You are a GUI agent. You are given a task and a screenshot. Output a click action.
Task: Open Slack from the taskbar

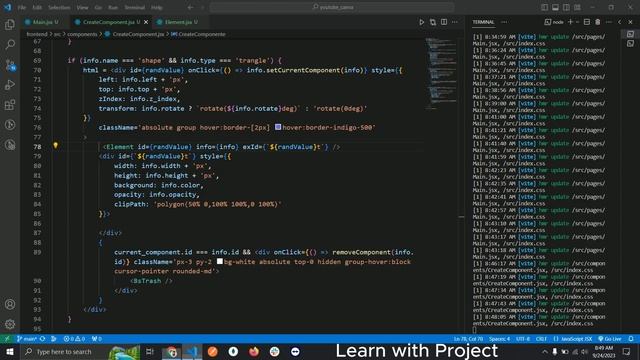coord(274,351)
